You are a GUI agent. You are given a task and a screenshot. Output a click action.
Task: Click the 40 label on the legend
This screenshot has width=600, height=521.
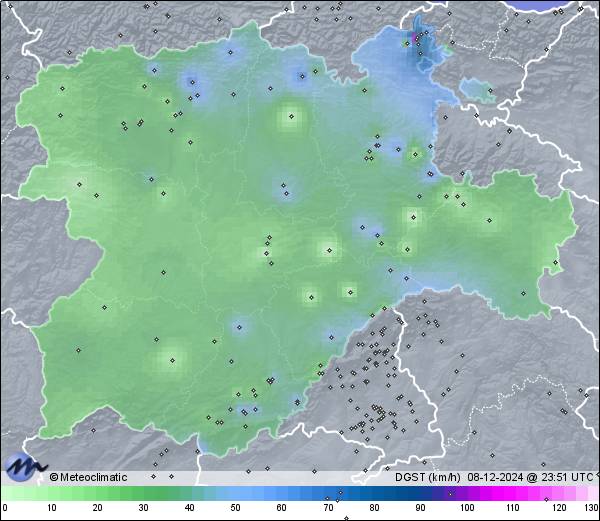point(189,508)
